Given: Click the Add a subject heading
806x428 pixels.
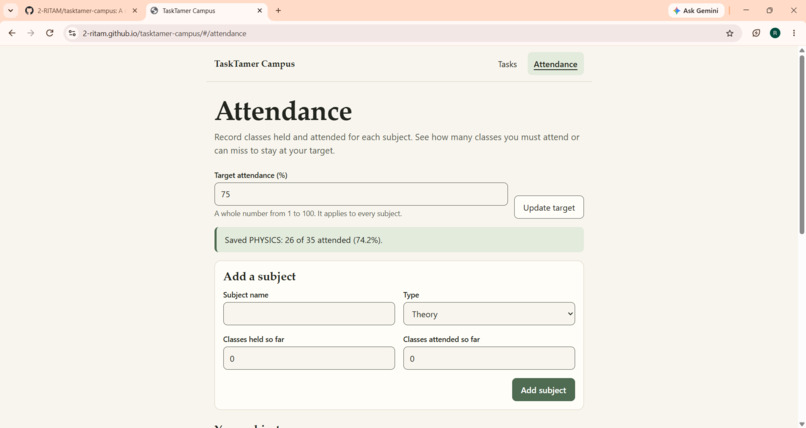Looking at the screenshot, I should [x=260, y=276].
